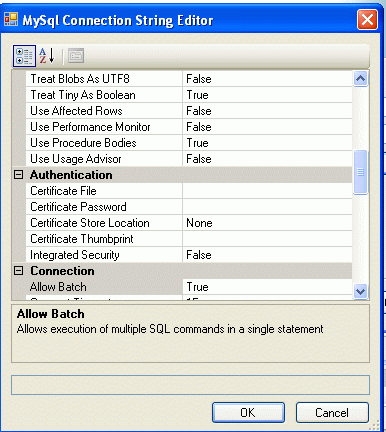Select the Allow Batch property row
Viewport: 386px width, 432px height.
(x=104, y=287)
